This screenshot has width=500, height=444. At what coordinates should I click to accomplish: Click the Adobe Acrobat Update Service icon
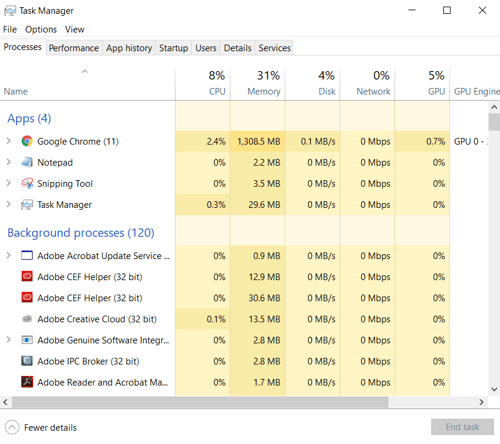pos(27,256)
